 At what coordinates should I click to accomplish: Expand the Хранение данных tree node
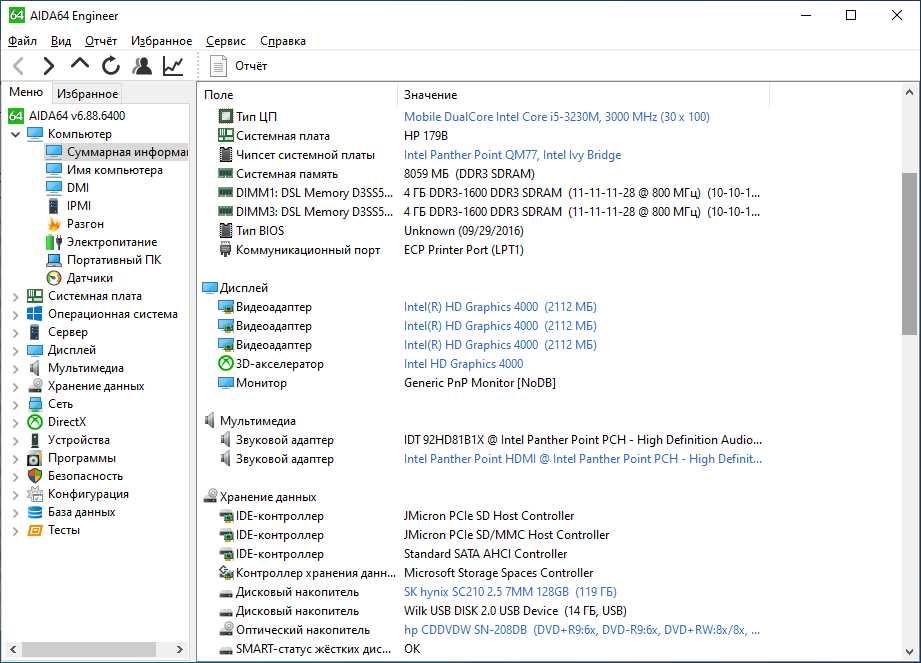point(16,386)
